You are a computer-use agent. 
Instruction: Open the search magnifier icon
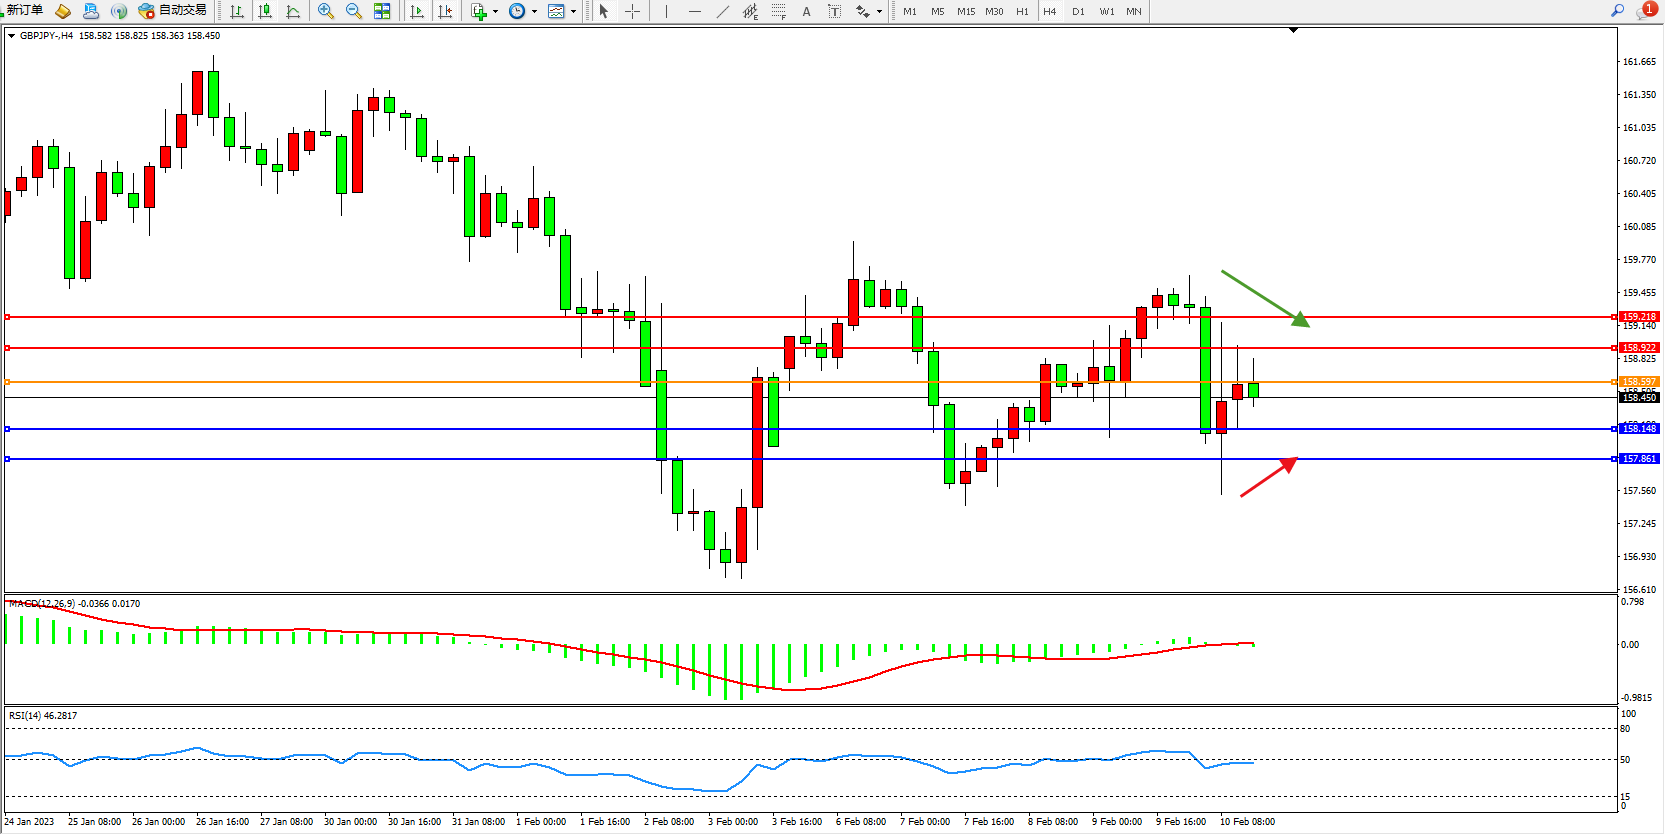pos(1617,11)
